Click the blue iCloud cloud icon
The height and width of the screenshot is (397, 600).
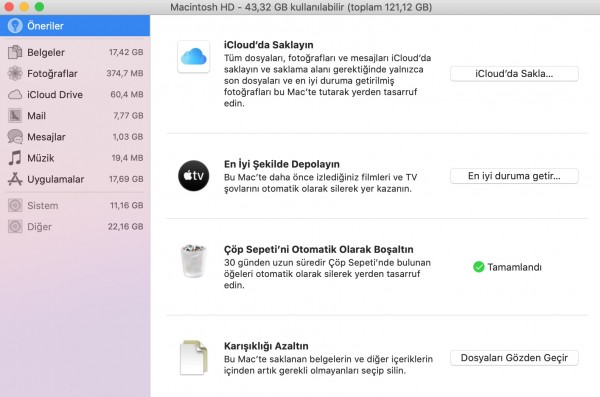coord(194,57)
